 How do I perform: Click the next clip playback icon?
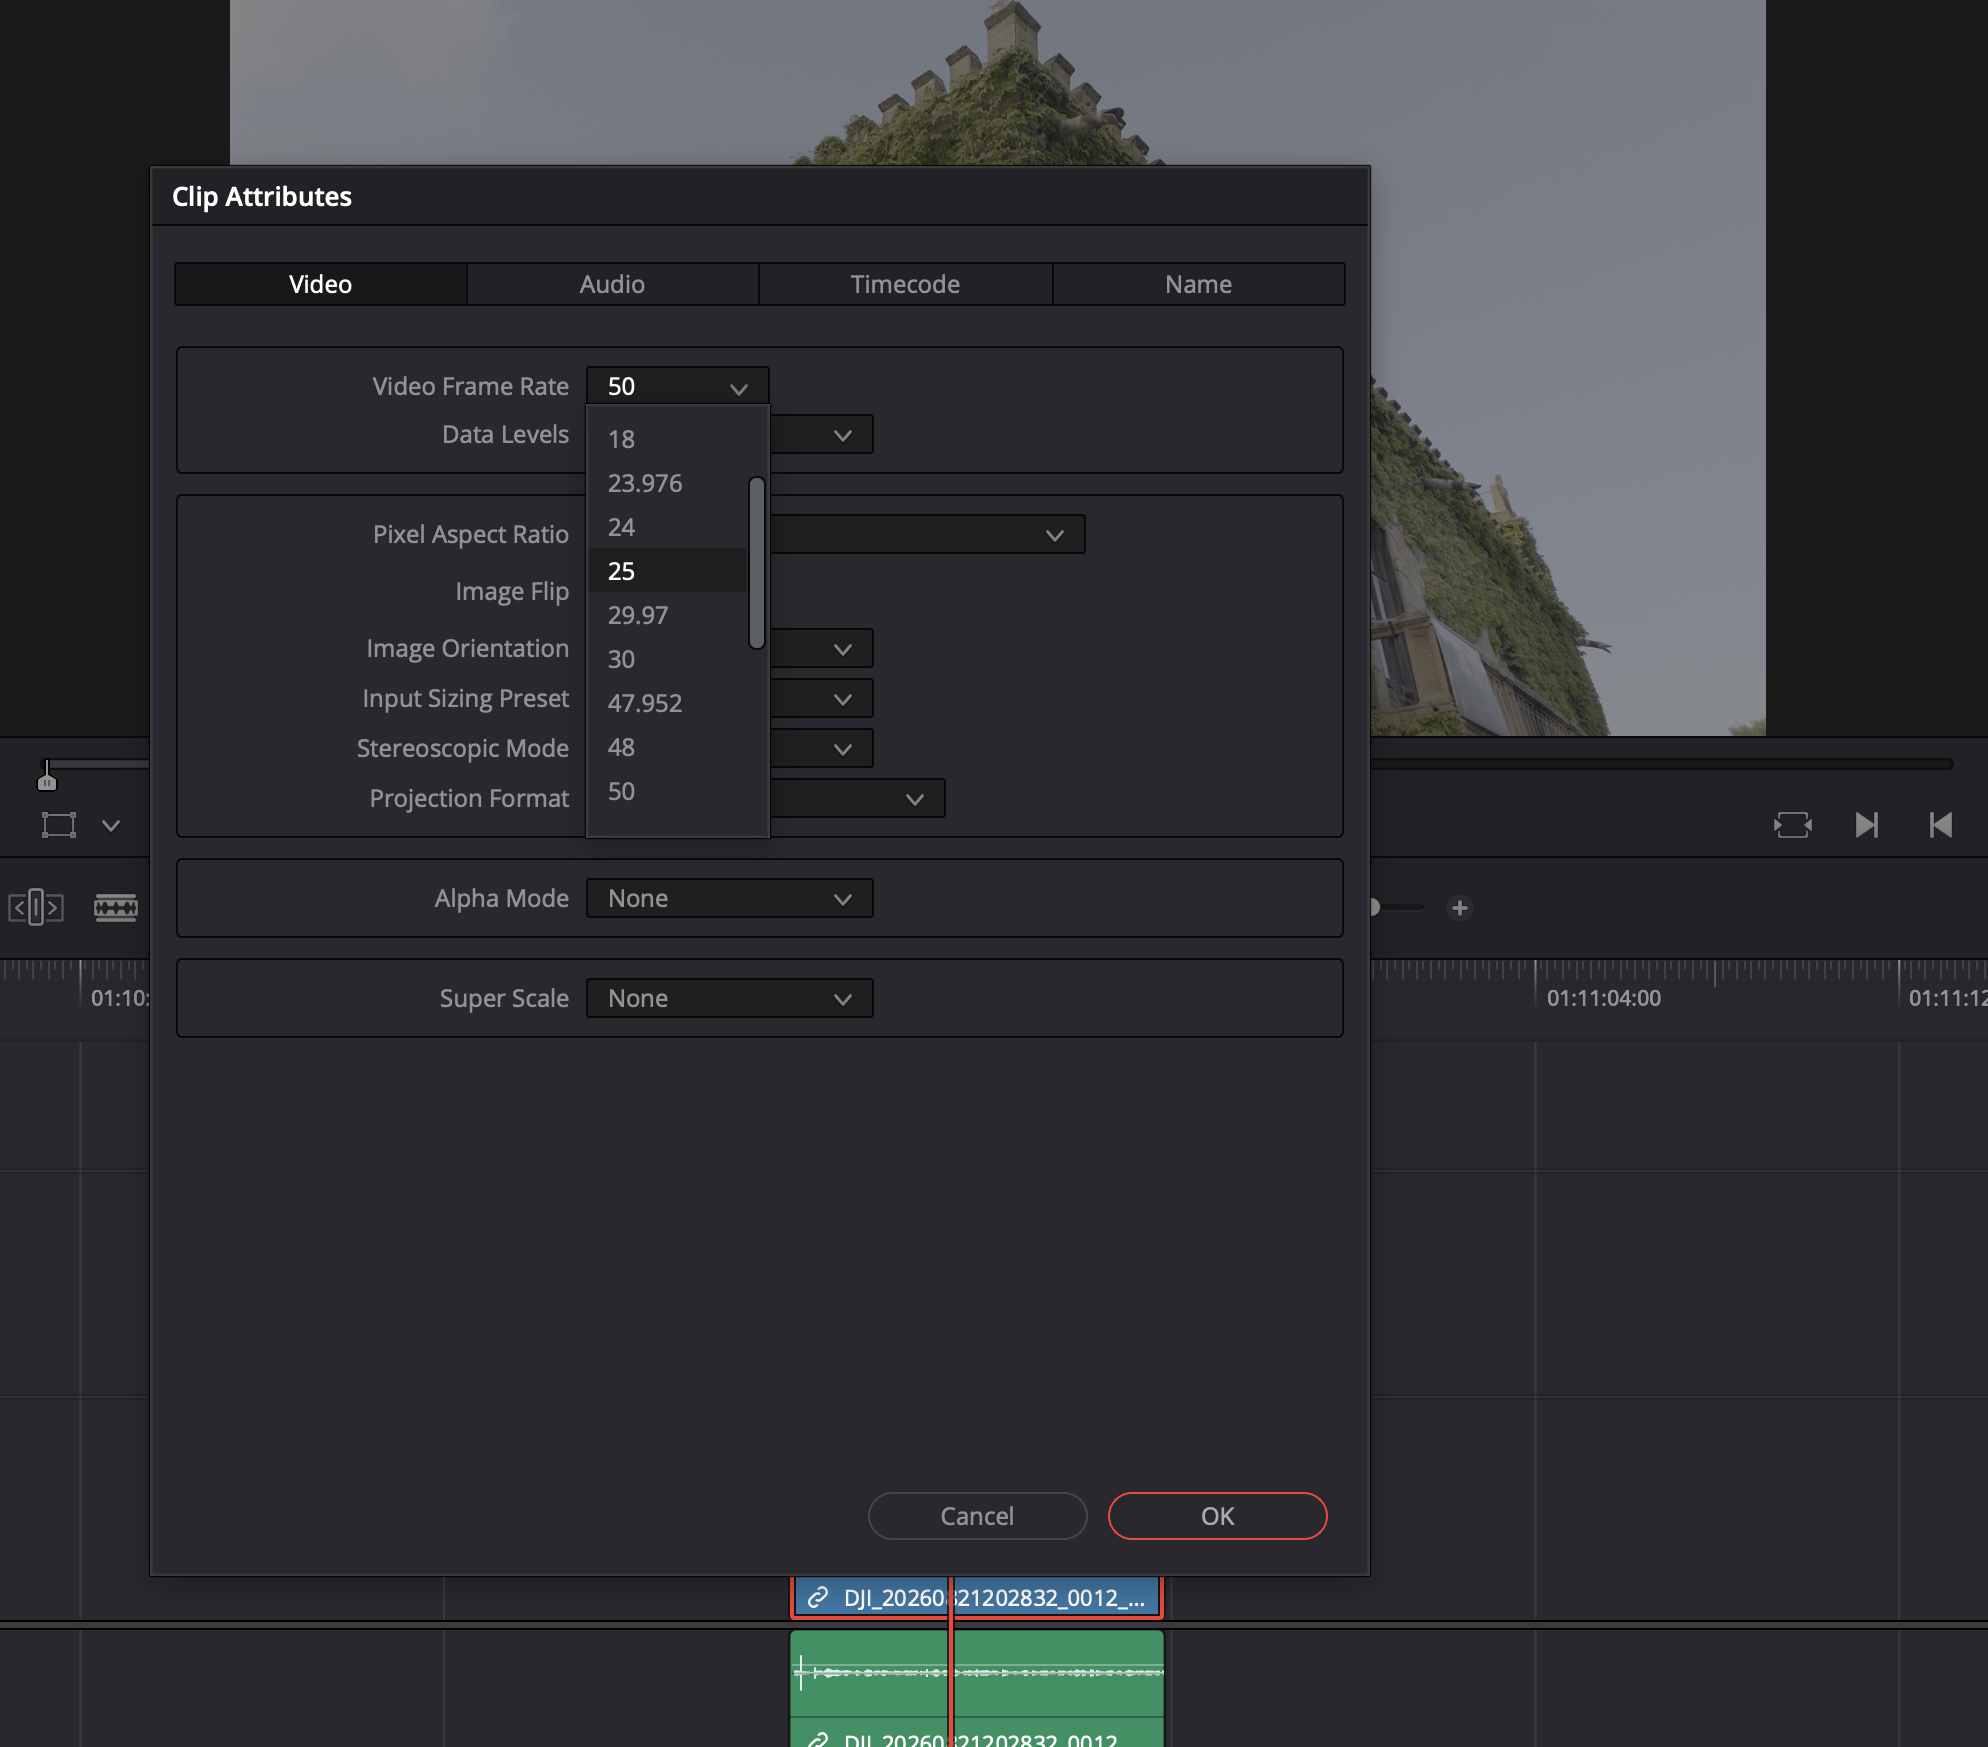tap(1866, 825)
